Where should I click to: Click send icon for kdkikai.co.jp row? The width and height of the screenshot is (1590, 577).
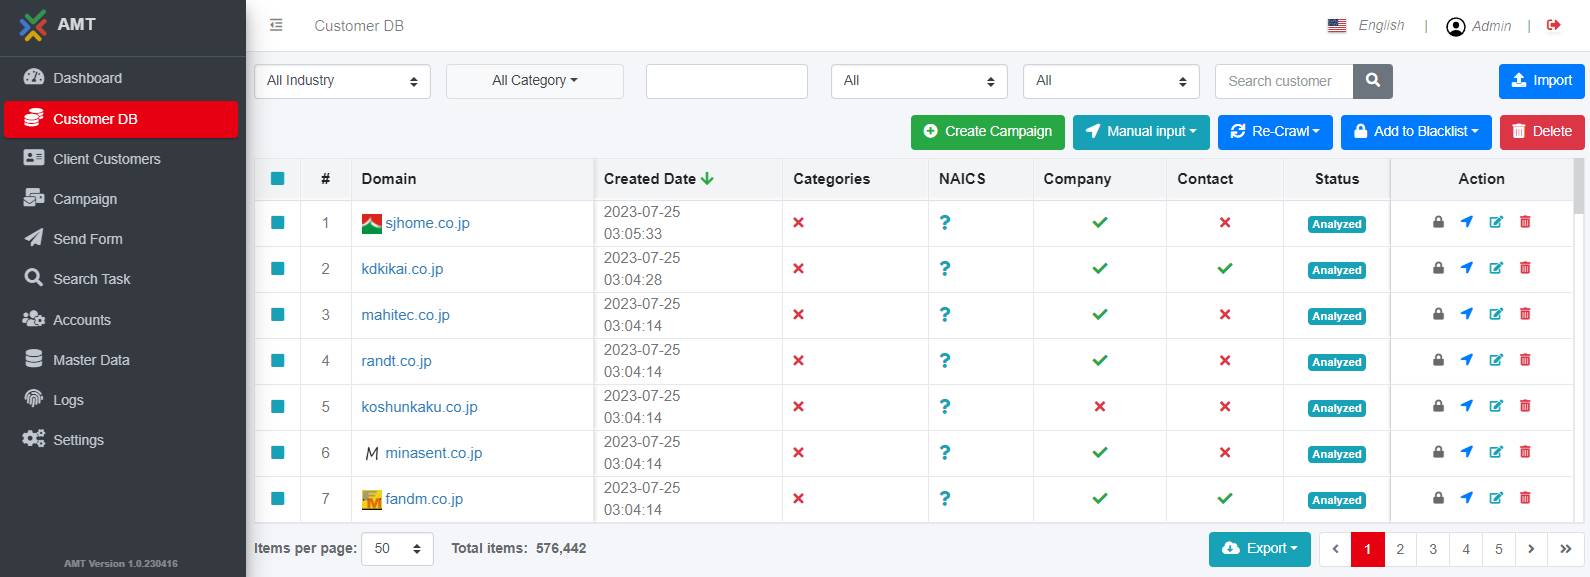pyautogui.click(x=1467, y=268)
